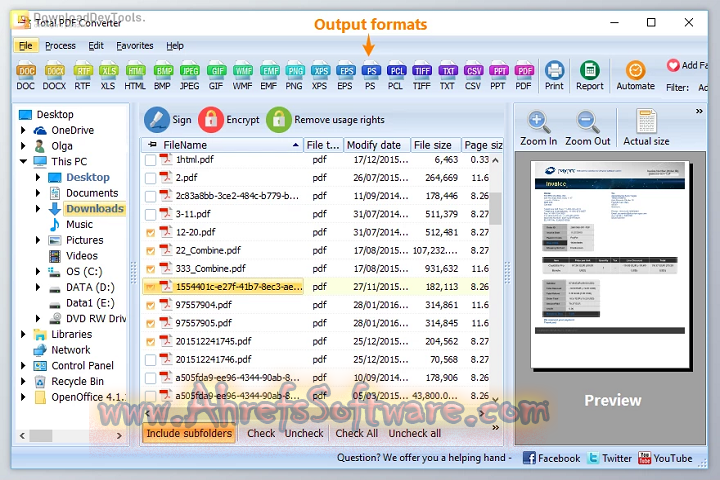Click the Uncheck all button
This screenshot has width=720, height=480.
415,434
